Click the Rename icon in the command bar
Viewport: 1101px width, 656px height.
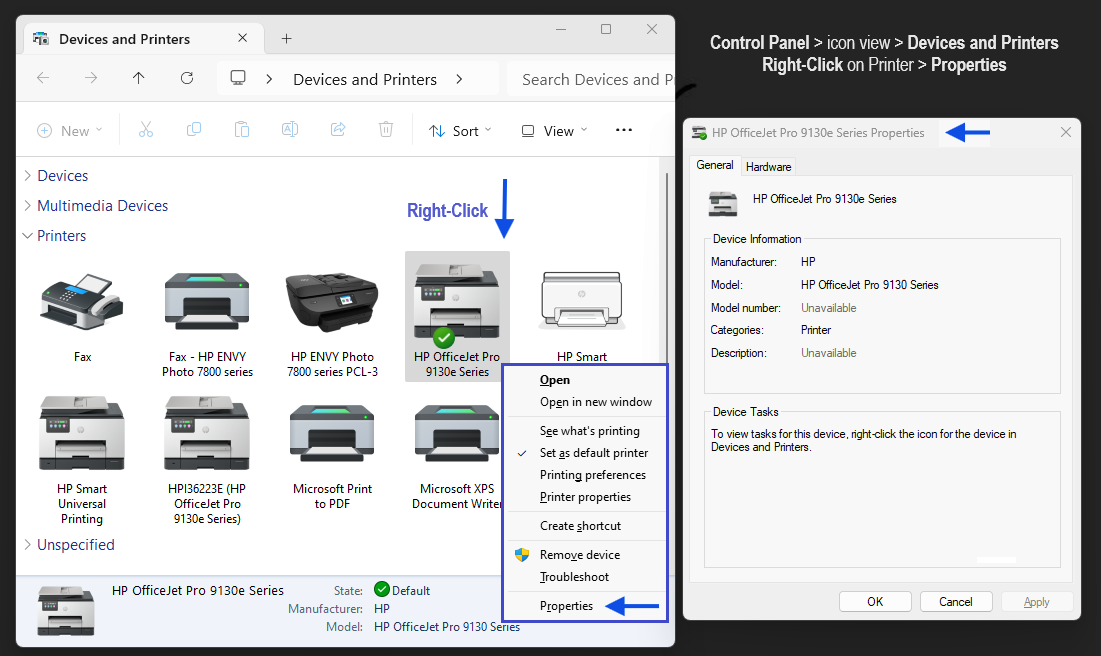coord(290,130)
